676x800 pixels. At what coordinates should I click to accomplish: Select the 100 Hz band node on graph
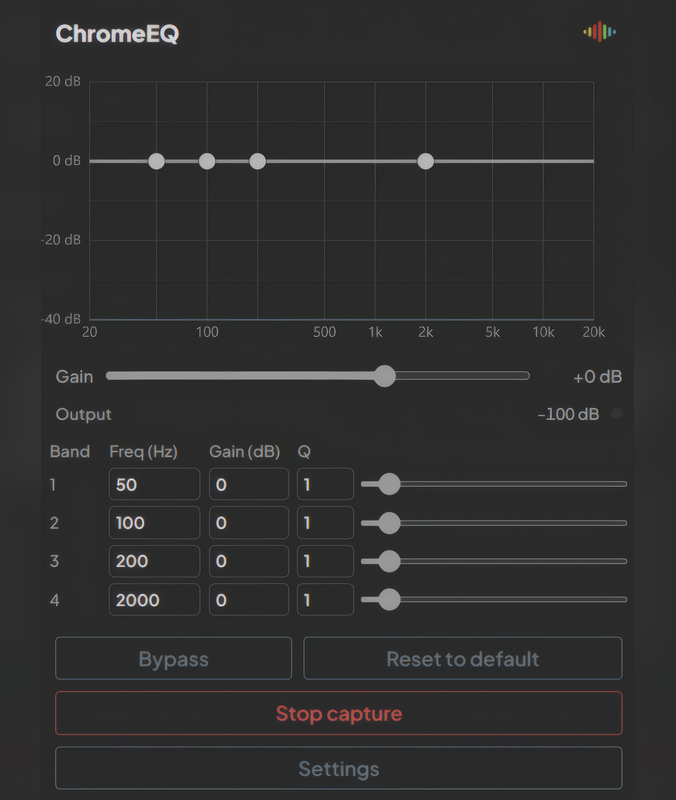[207, 161]
